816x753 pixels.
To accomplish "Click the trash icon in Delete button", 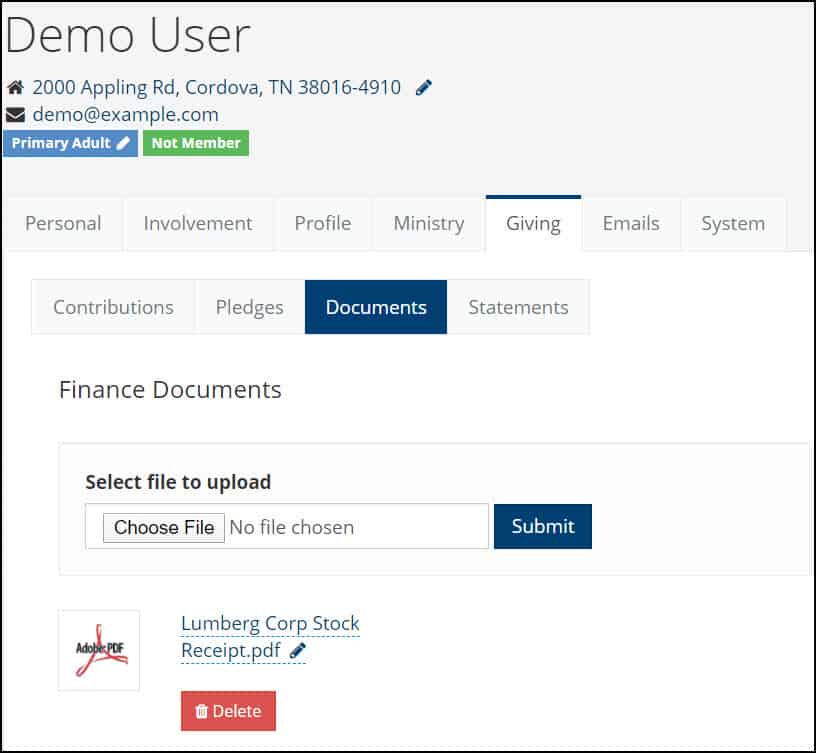I will pos(201,711).
